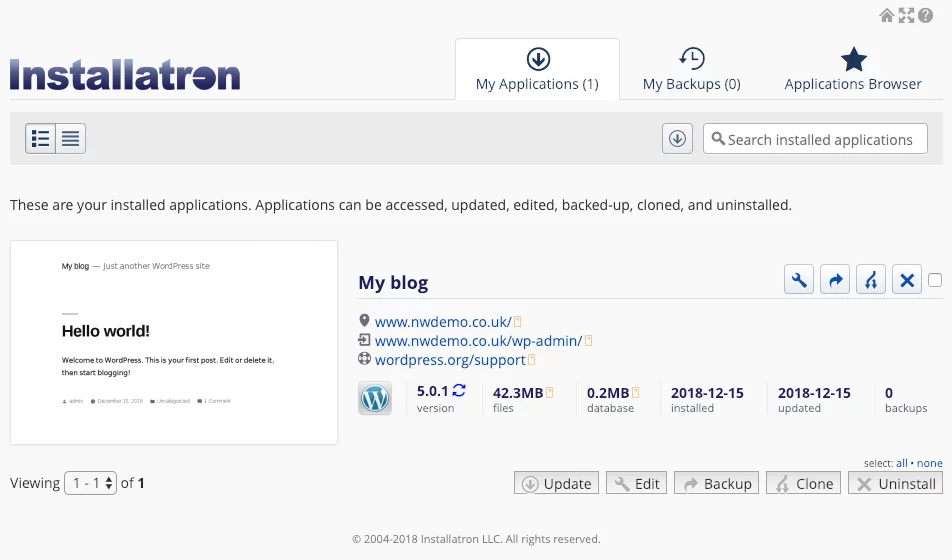This screenshot has height=560, width=952.
Task: Open the external icon beside the wp-admin link
Action: (x=588, y=341)
